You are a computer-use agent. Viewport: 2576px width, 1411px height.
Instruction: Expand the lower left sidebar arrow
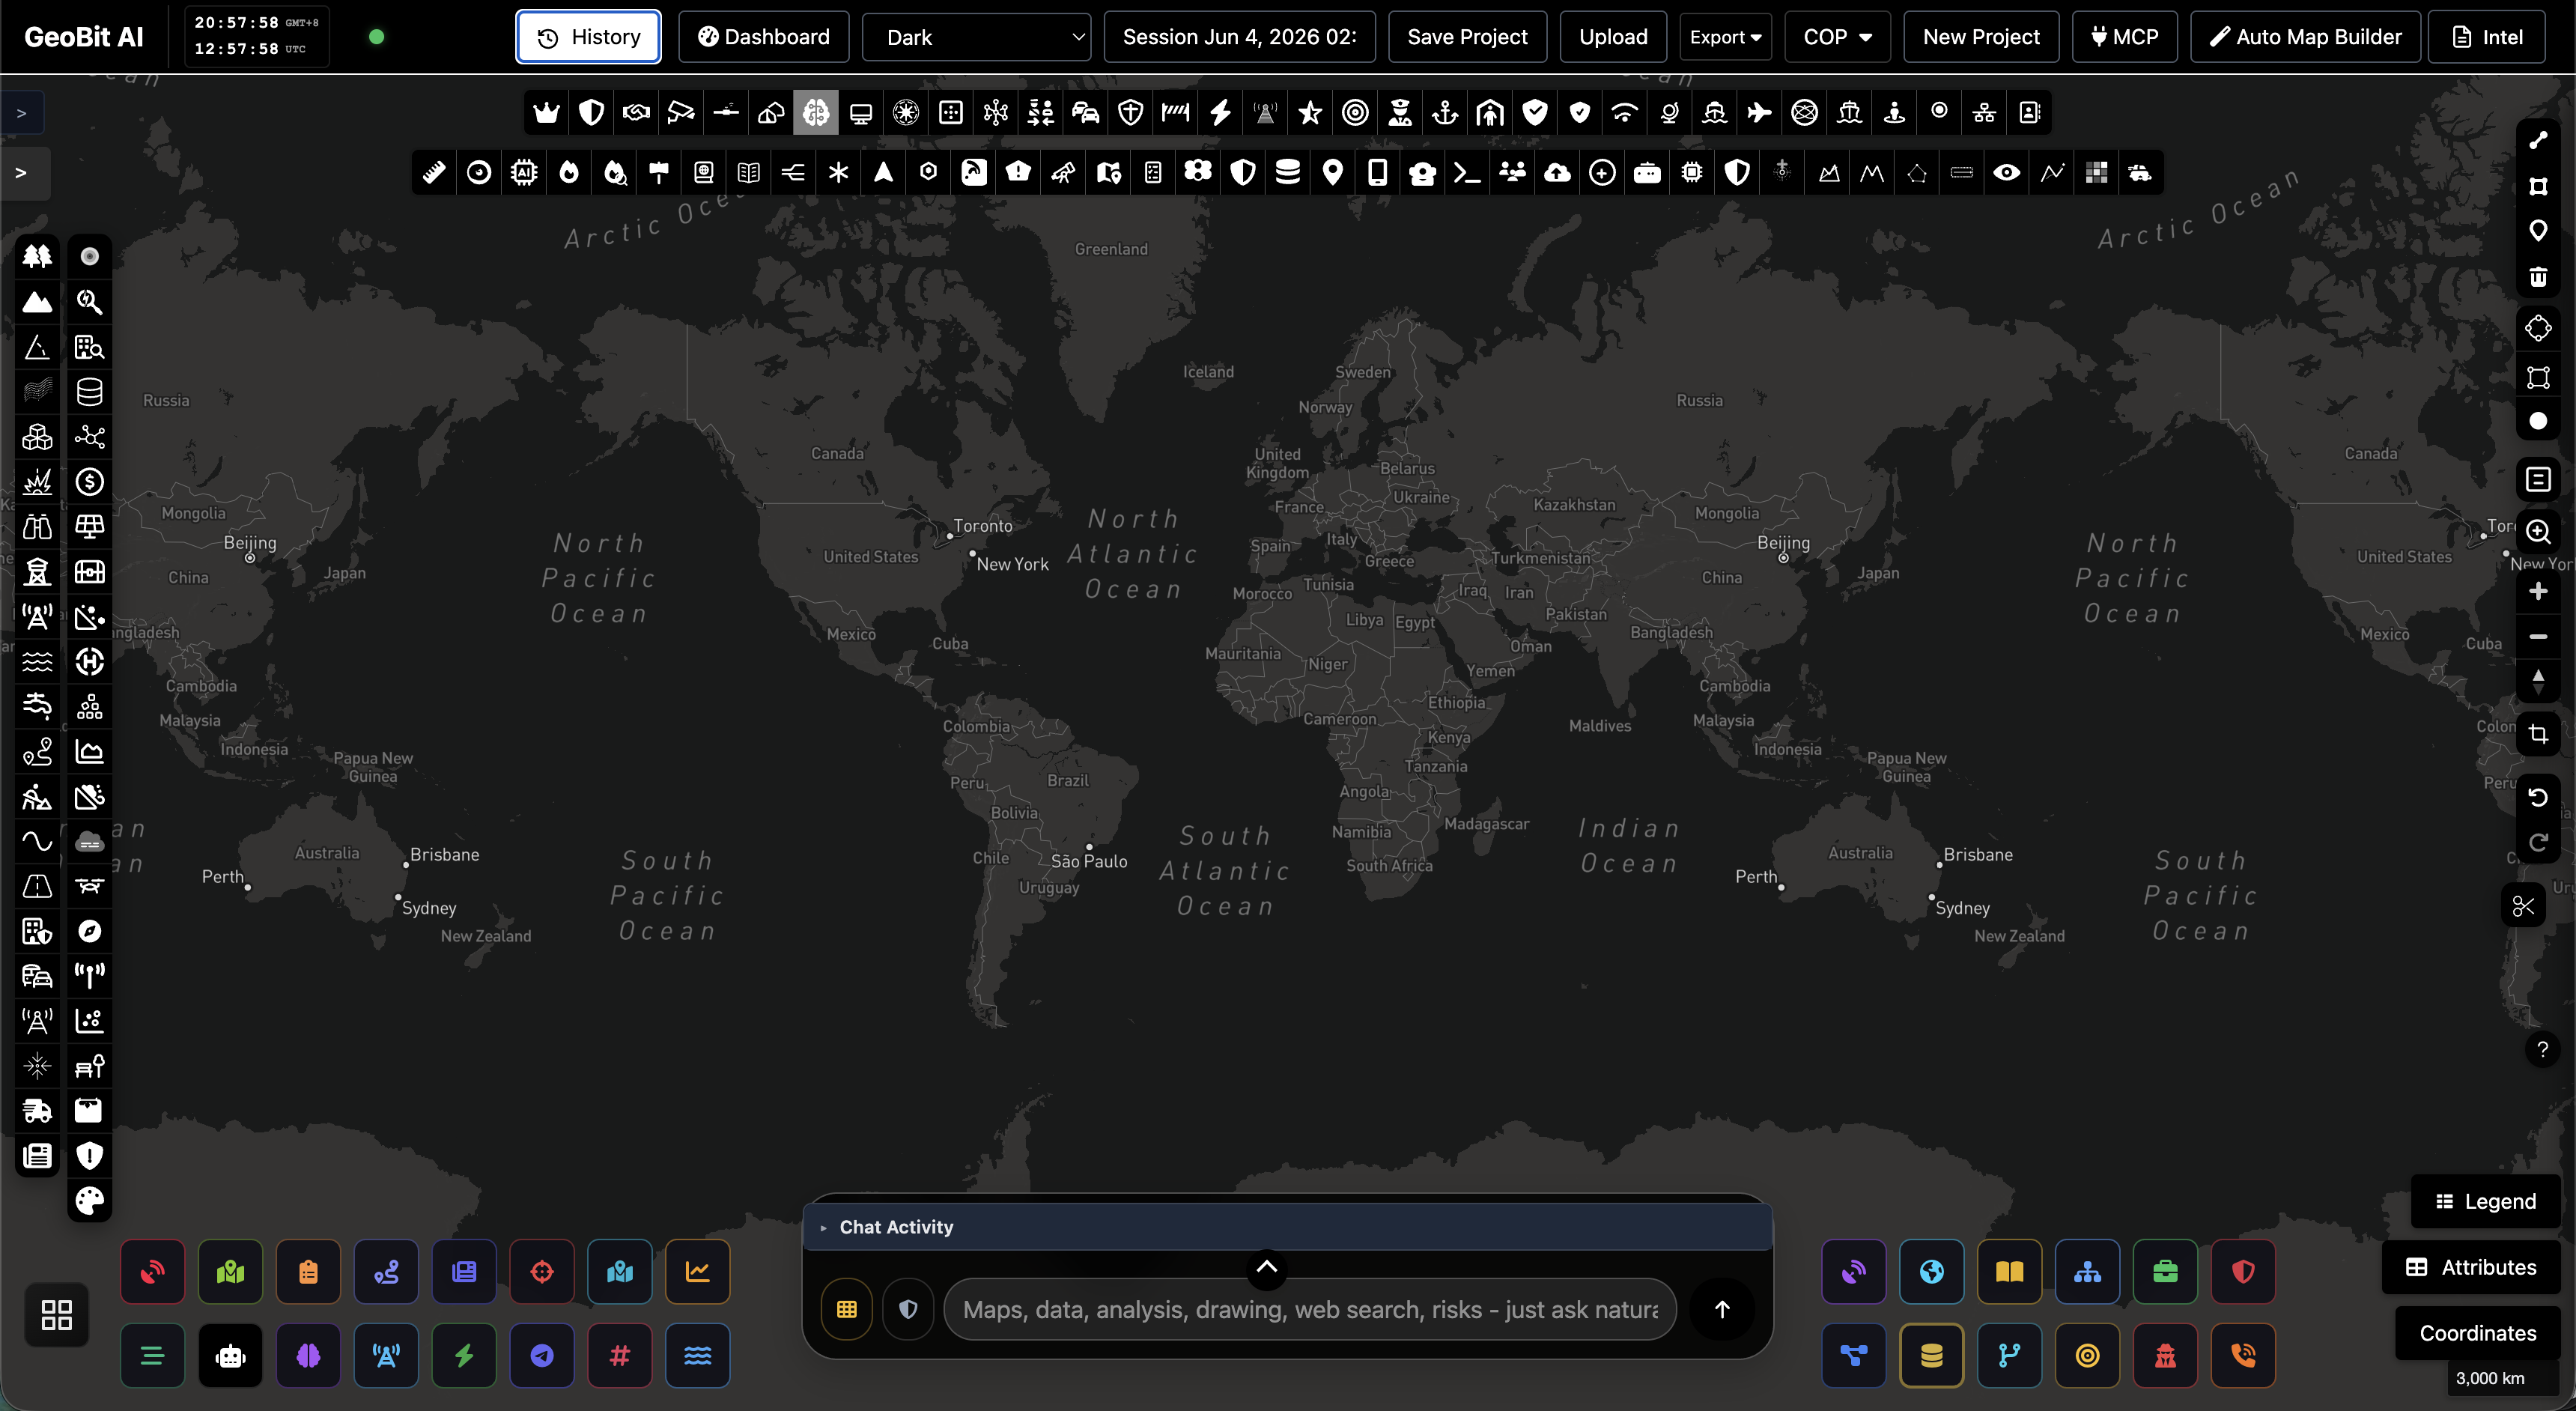pyautogui.click(x=21, y=173)
